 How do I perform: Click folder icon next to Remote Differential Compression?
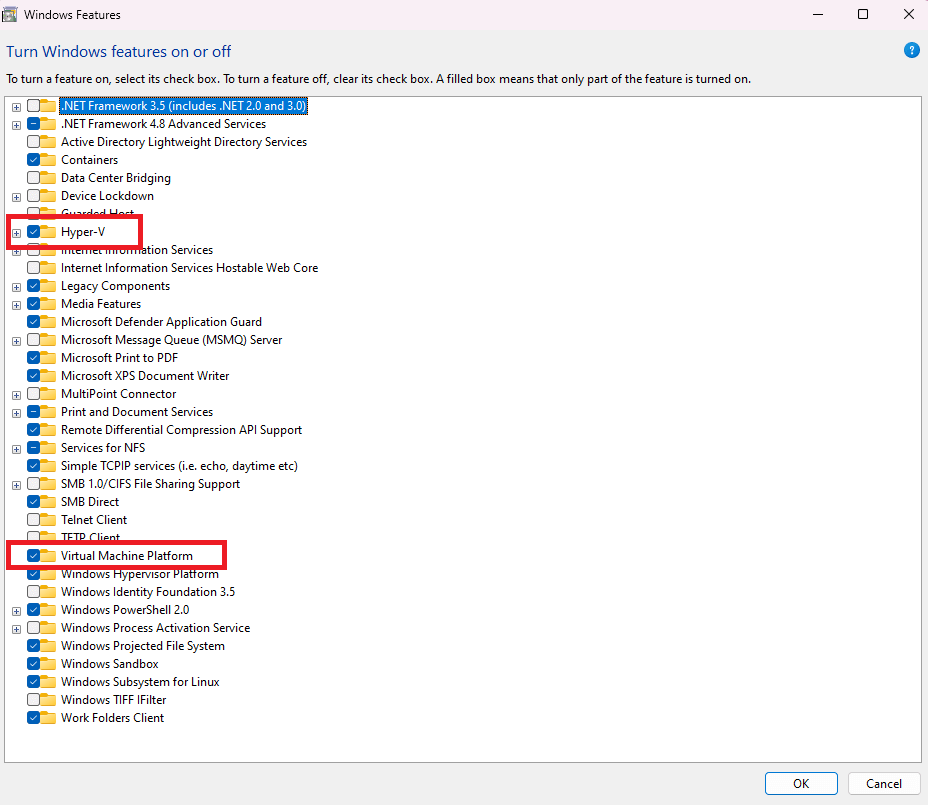[49, 430]
